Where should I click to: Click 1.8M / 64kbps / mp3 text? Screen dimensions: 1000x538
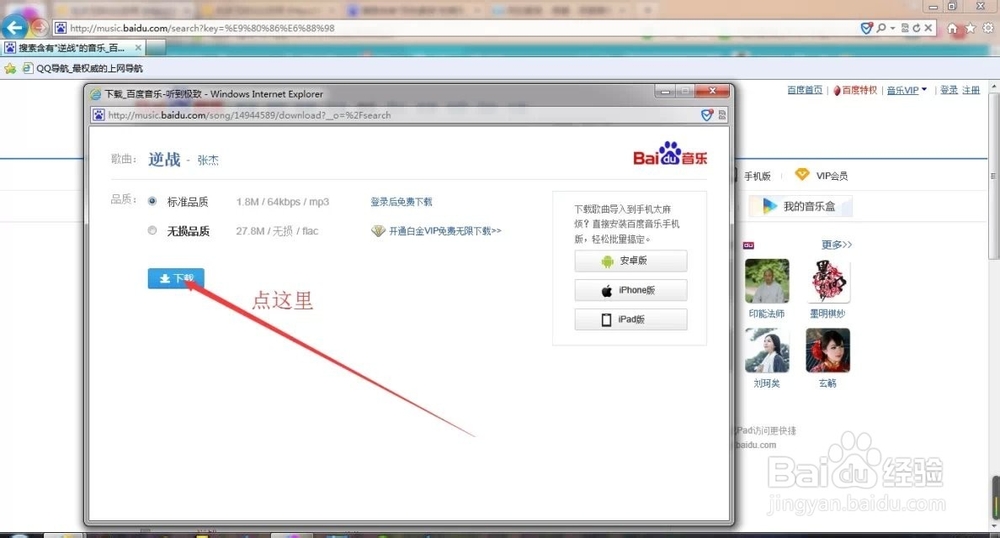click(283, 201)
